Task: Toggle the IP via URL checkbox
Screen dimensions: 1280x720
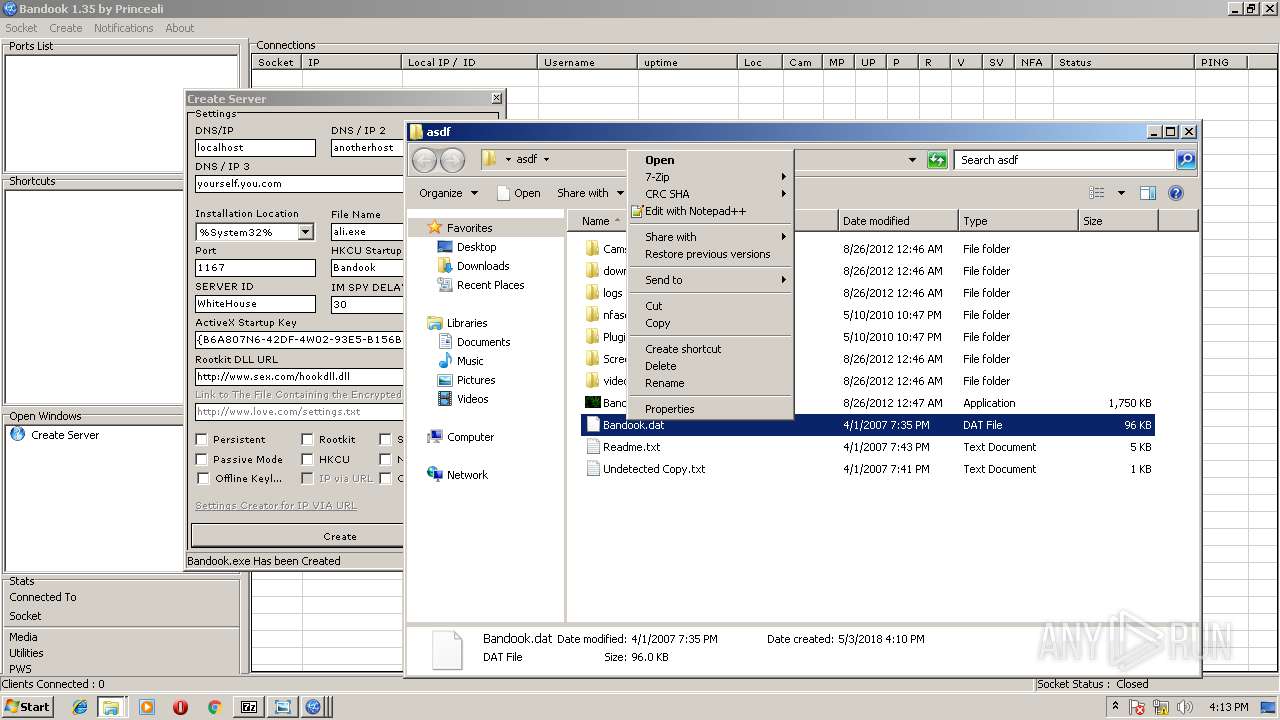Action: (x=308, y=478)
